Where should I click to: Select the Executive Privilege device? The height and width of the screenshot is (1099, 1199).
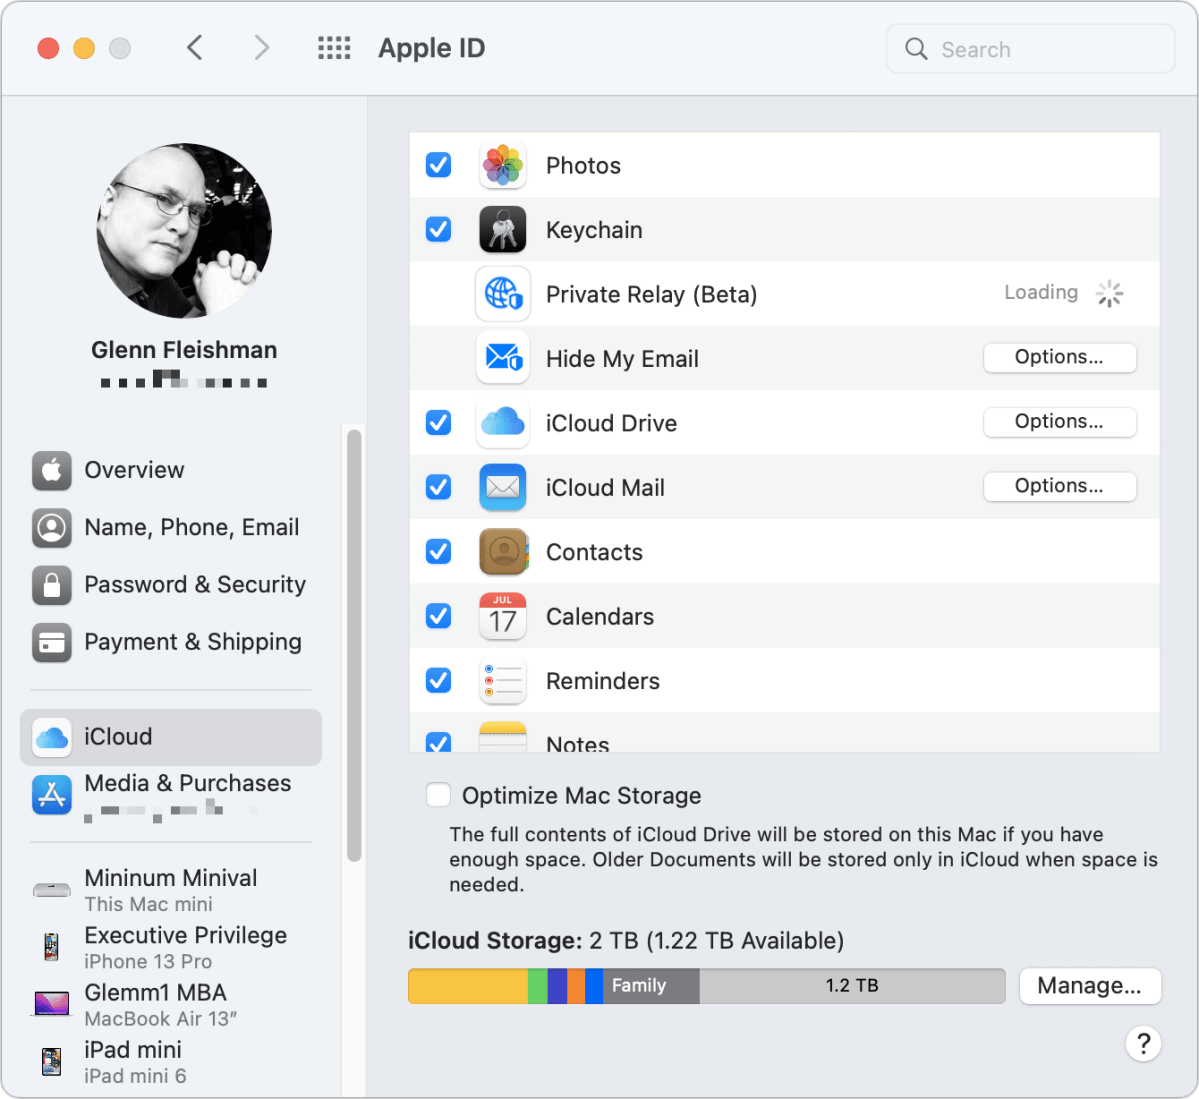(x=171, y=948)
